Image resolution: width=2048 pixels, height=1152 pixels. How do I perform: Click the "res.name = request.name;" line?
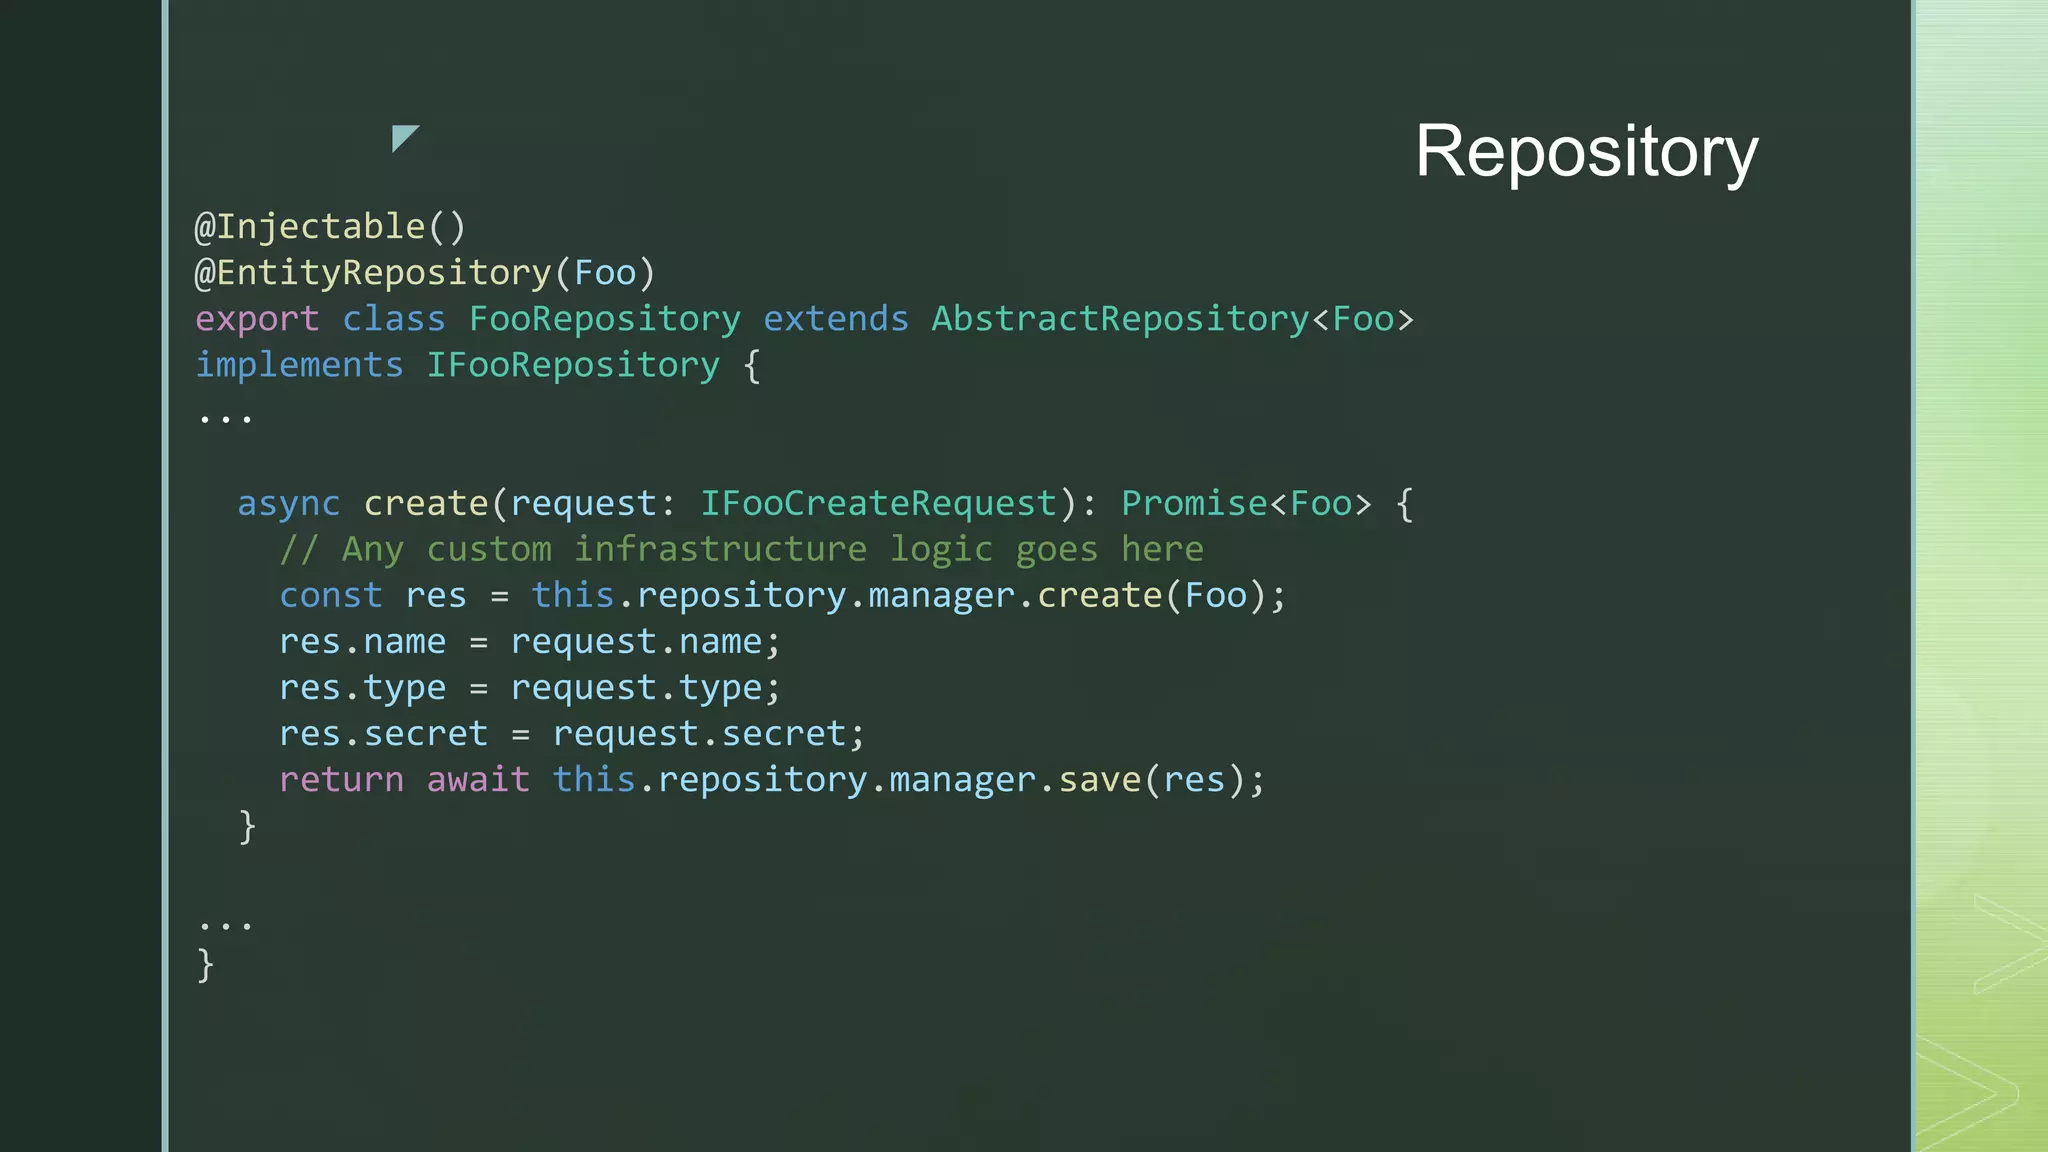pos(529,641)
